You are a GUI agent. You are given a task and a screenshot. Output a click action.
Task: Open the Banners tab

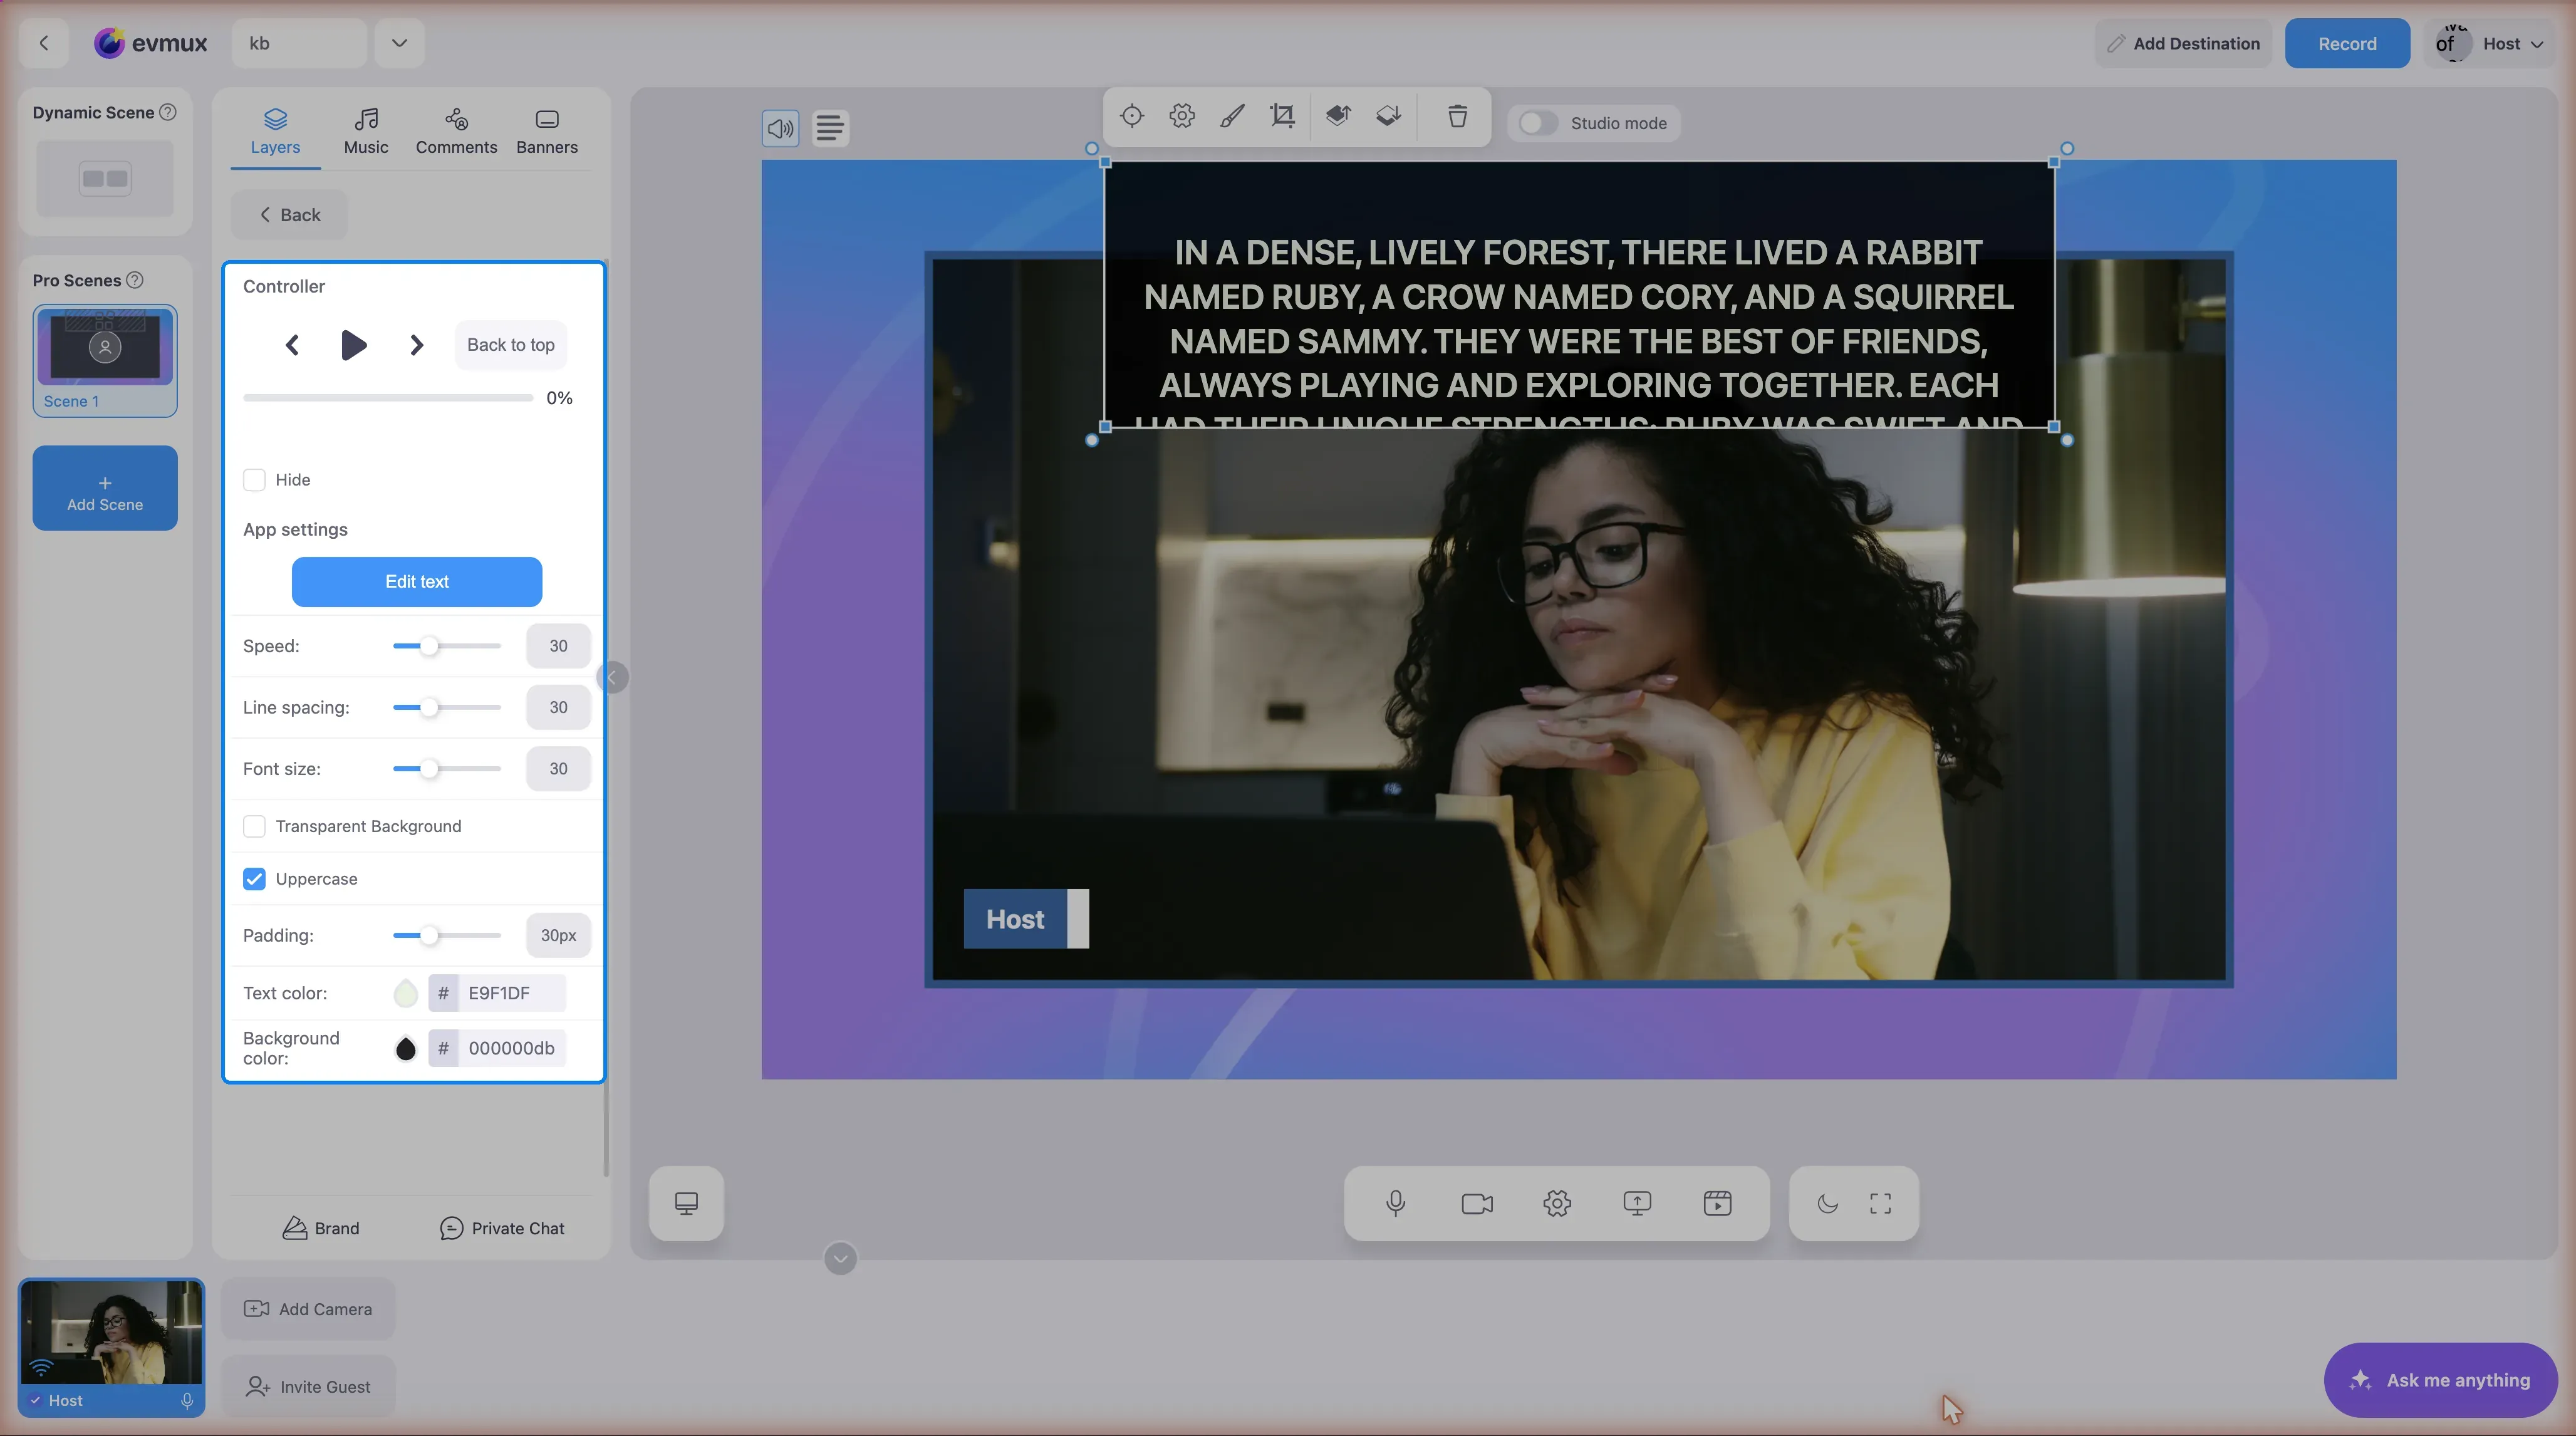tap(547, 131)
